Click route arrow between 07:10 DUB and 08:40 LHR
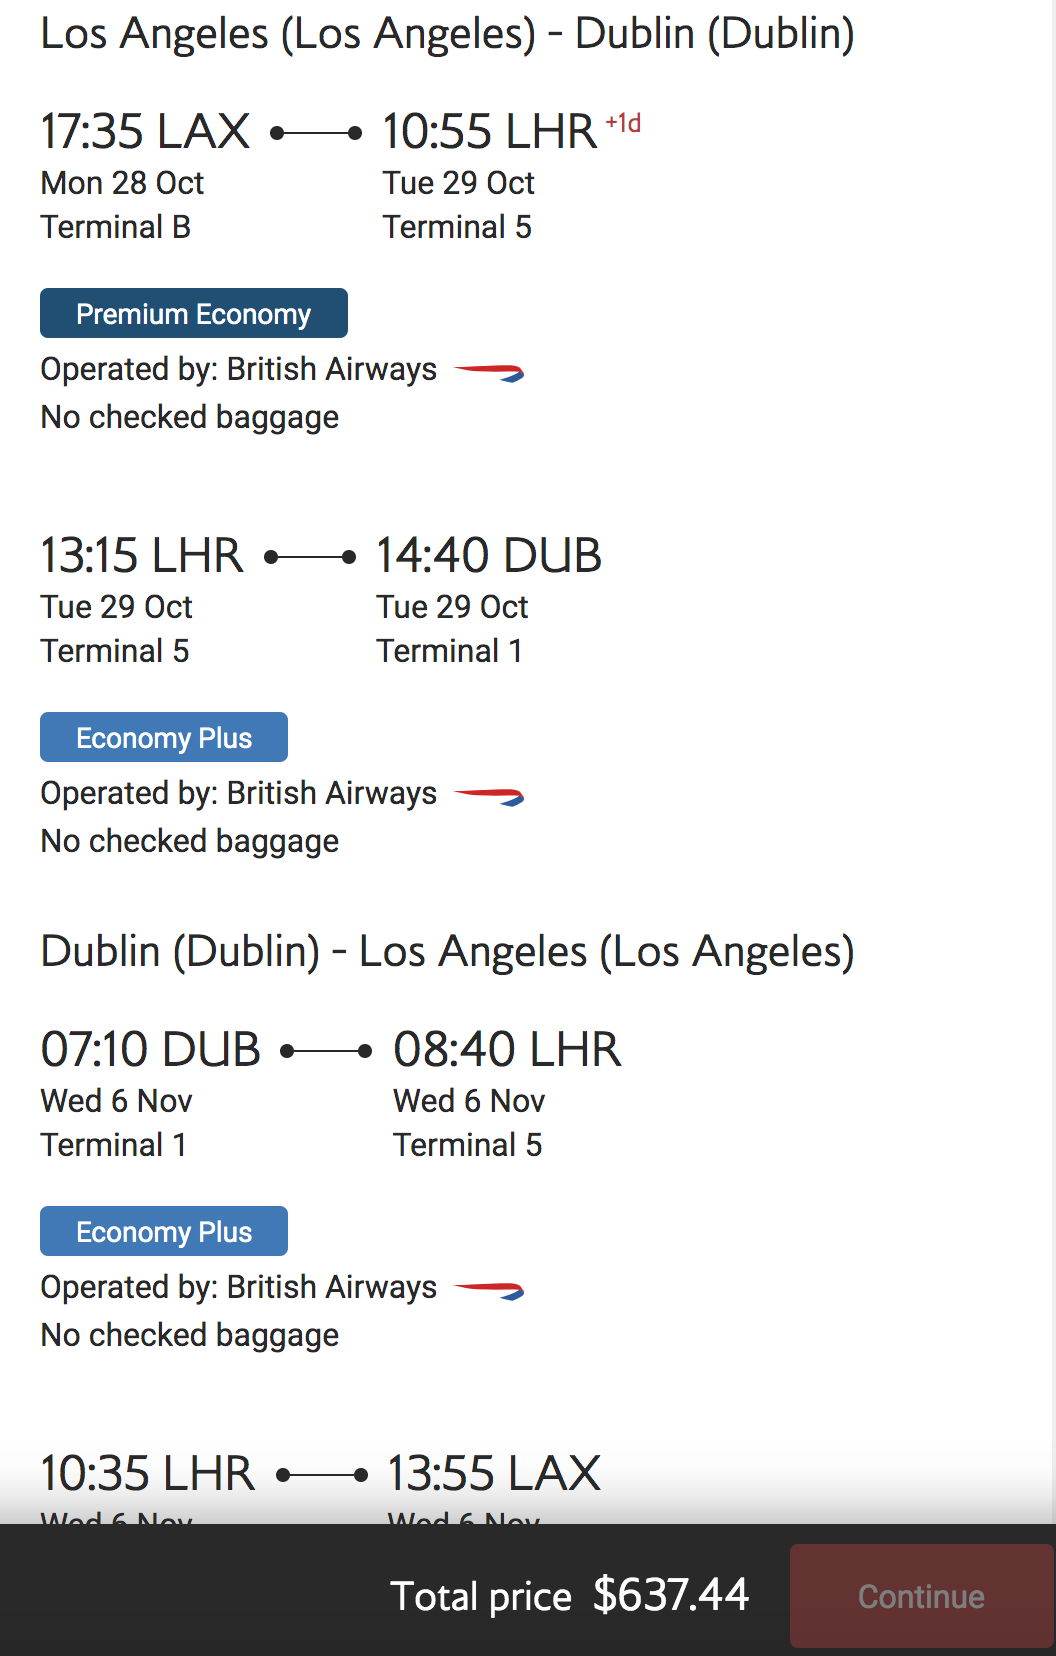 tap(326, 1051)
